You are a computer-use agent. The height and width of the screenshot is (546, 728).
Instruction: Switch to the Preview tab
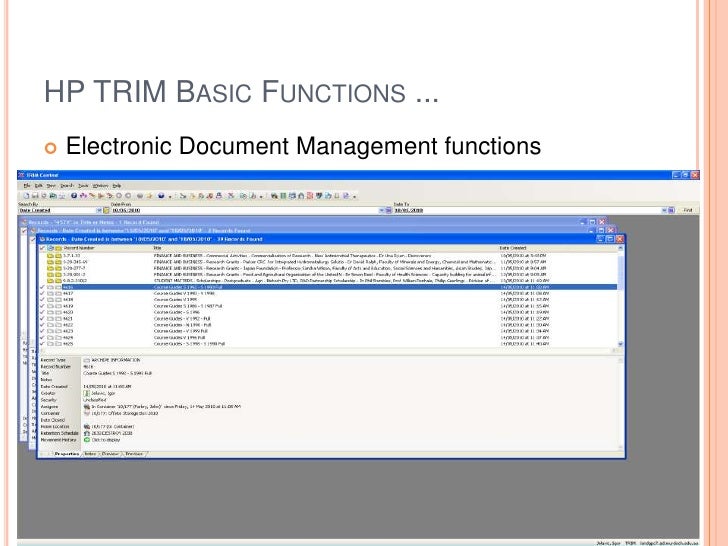pos(110,454)
